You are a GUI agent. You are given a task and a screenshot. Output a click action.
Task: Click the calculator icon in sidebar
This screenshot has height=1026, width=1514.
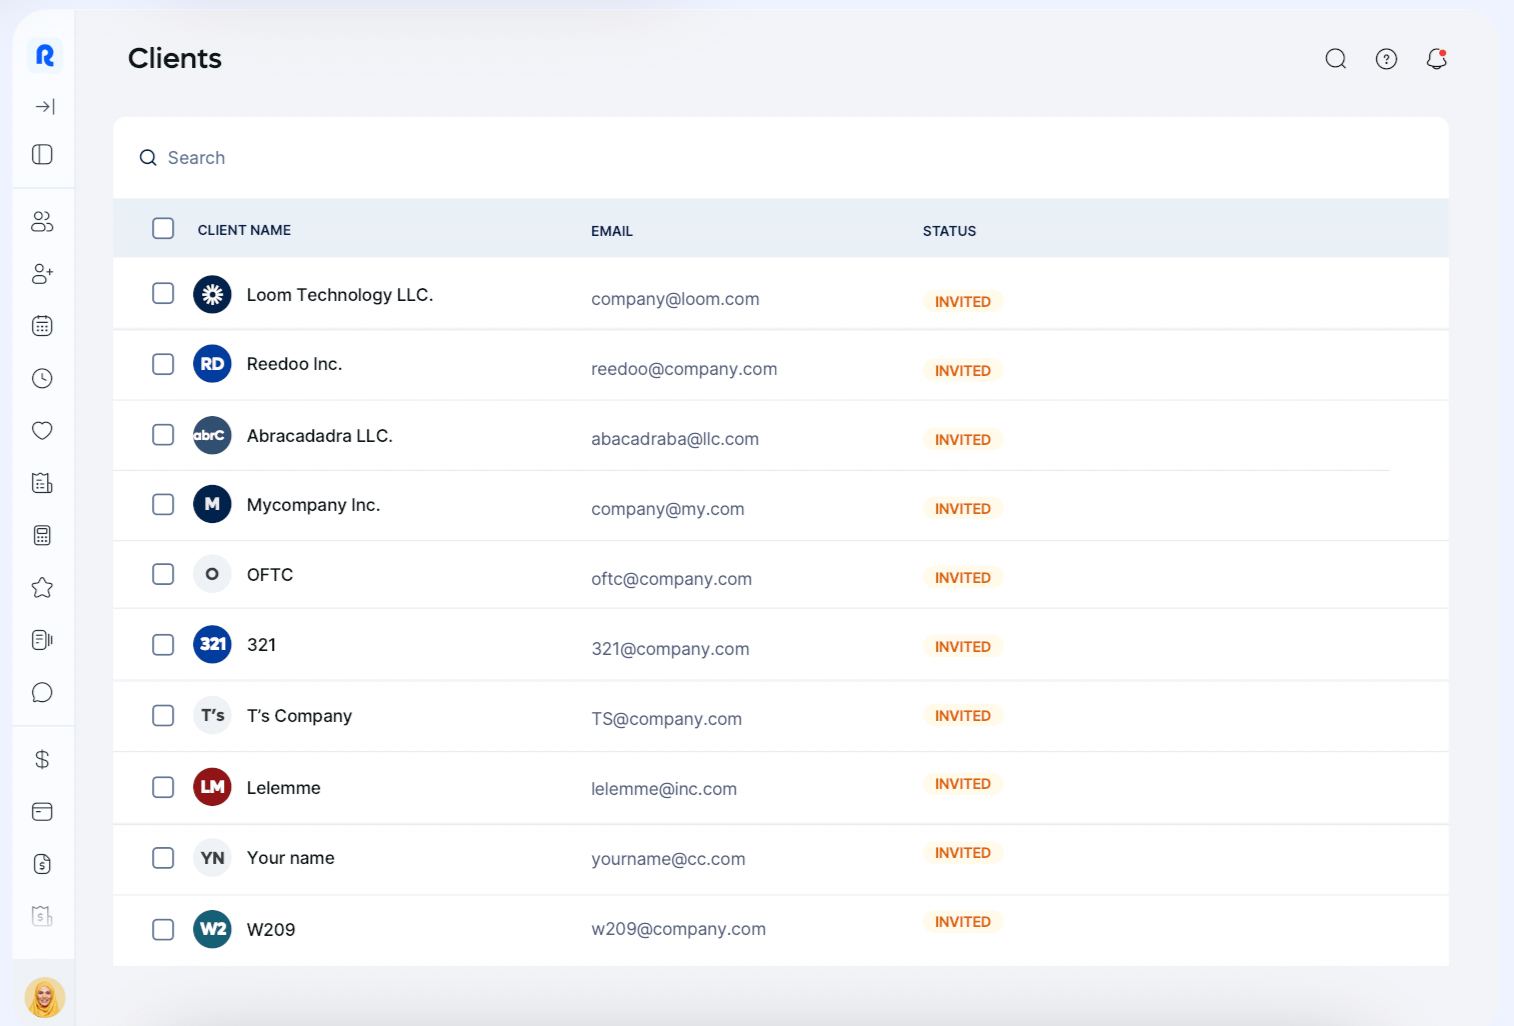[42, 535]
